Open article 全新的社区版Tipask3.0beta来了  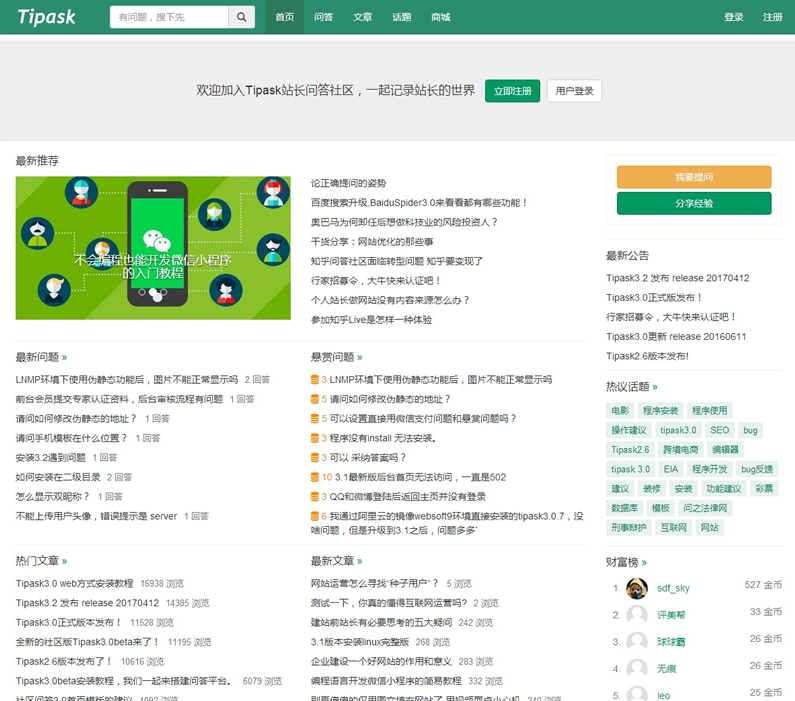click(87, 642)
